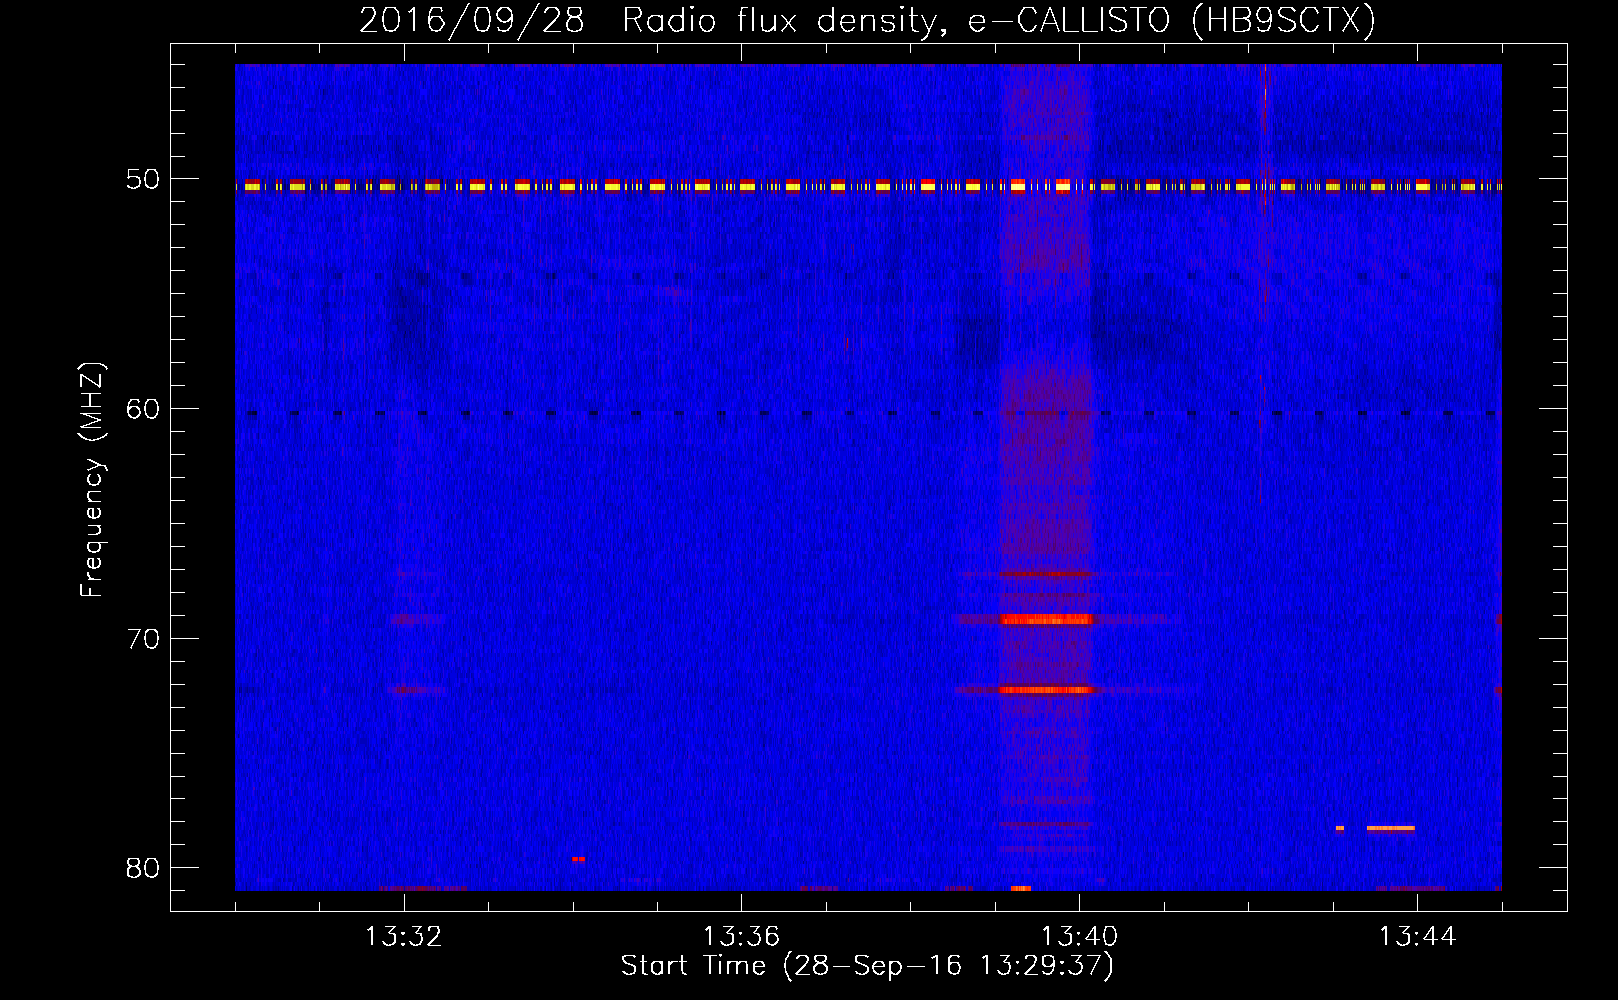This screenshot has height=1000, width=1618.
Task: Click the 13:44 time tick label
Action: tap(1417, 937)
